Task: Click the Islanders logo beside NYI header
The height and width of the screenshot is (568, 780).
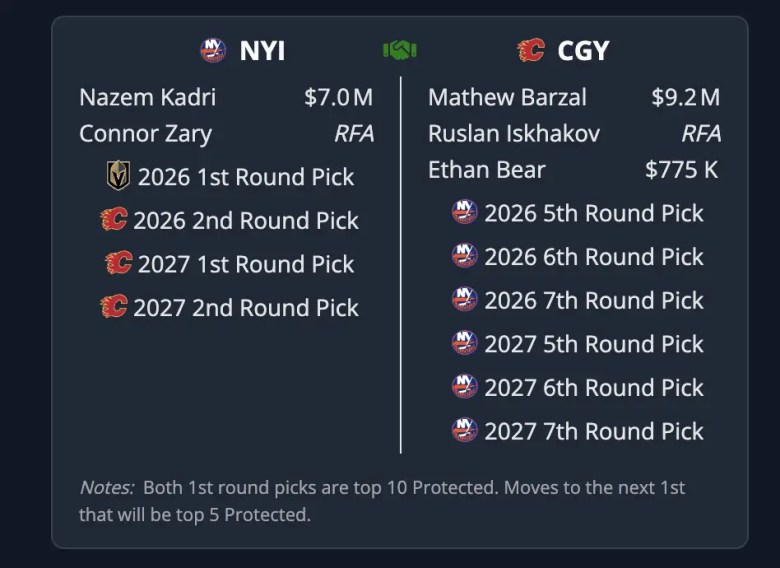Action: (213, 50)
